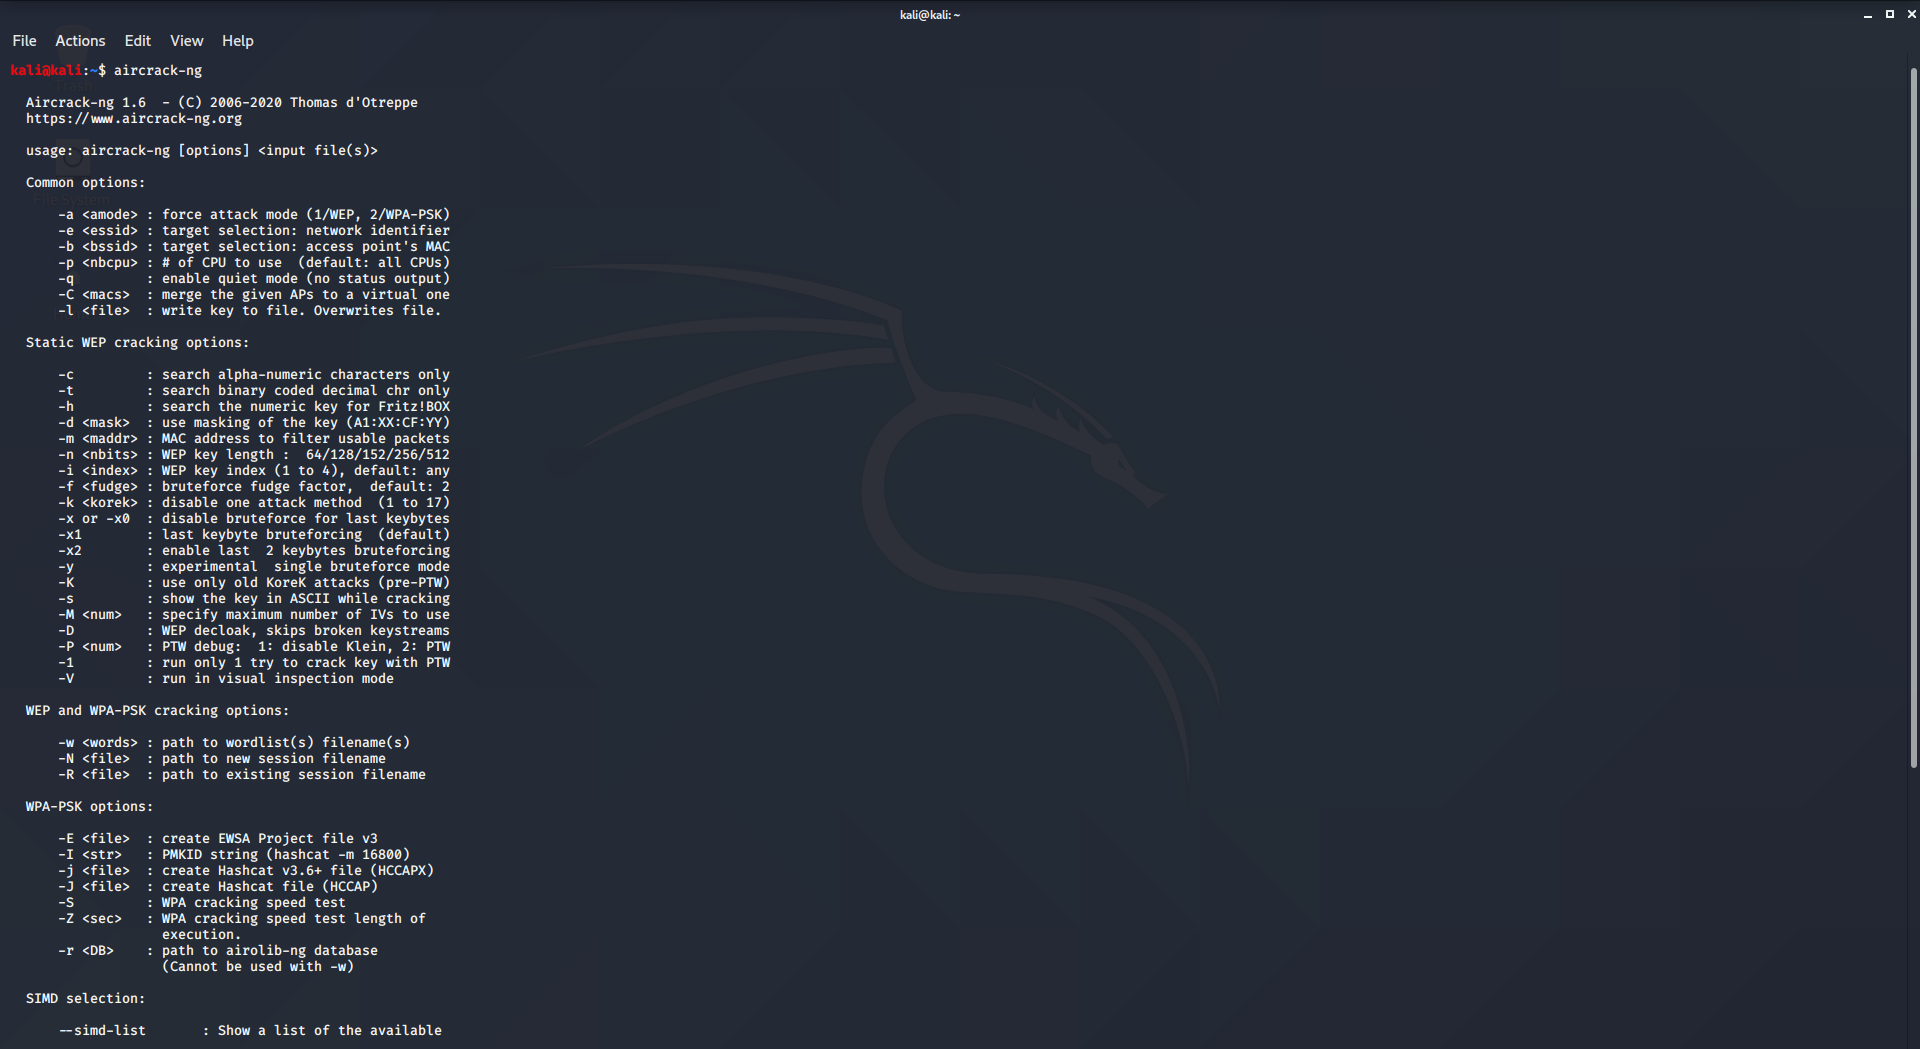Click the '-p <nbcpu>' option line

254,263
